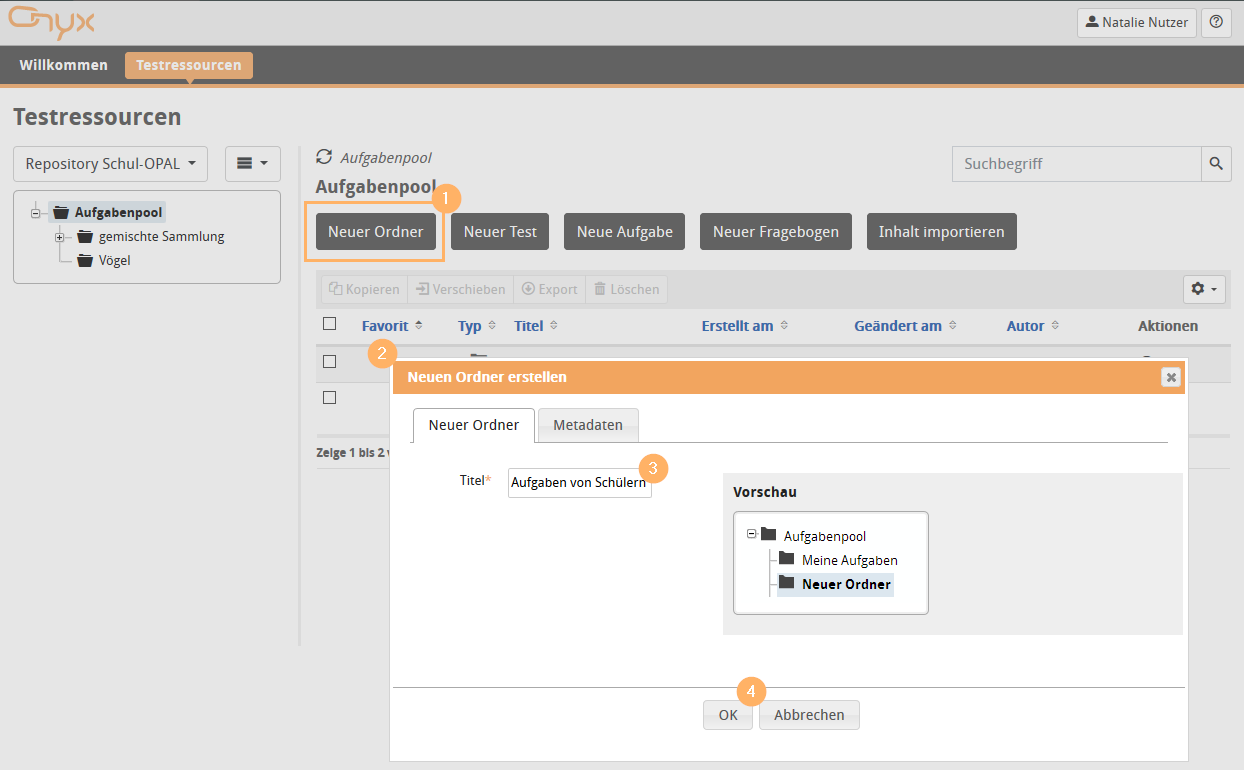Confirm folder creation with OK
1244x770 pixels.
(x=727, y=715)
